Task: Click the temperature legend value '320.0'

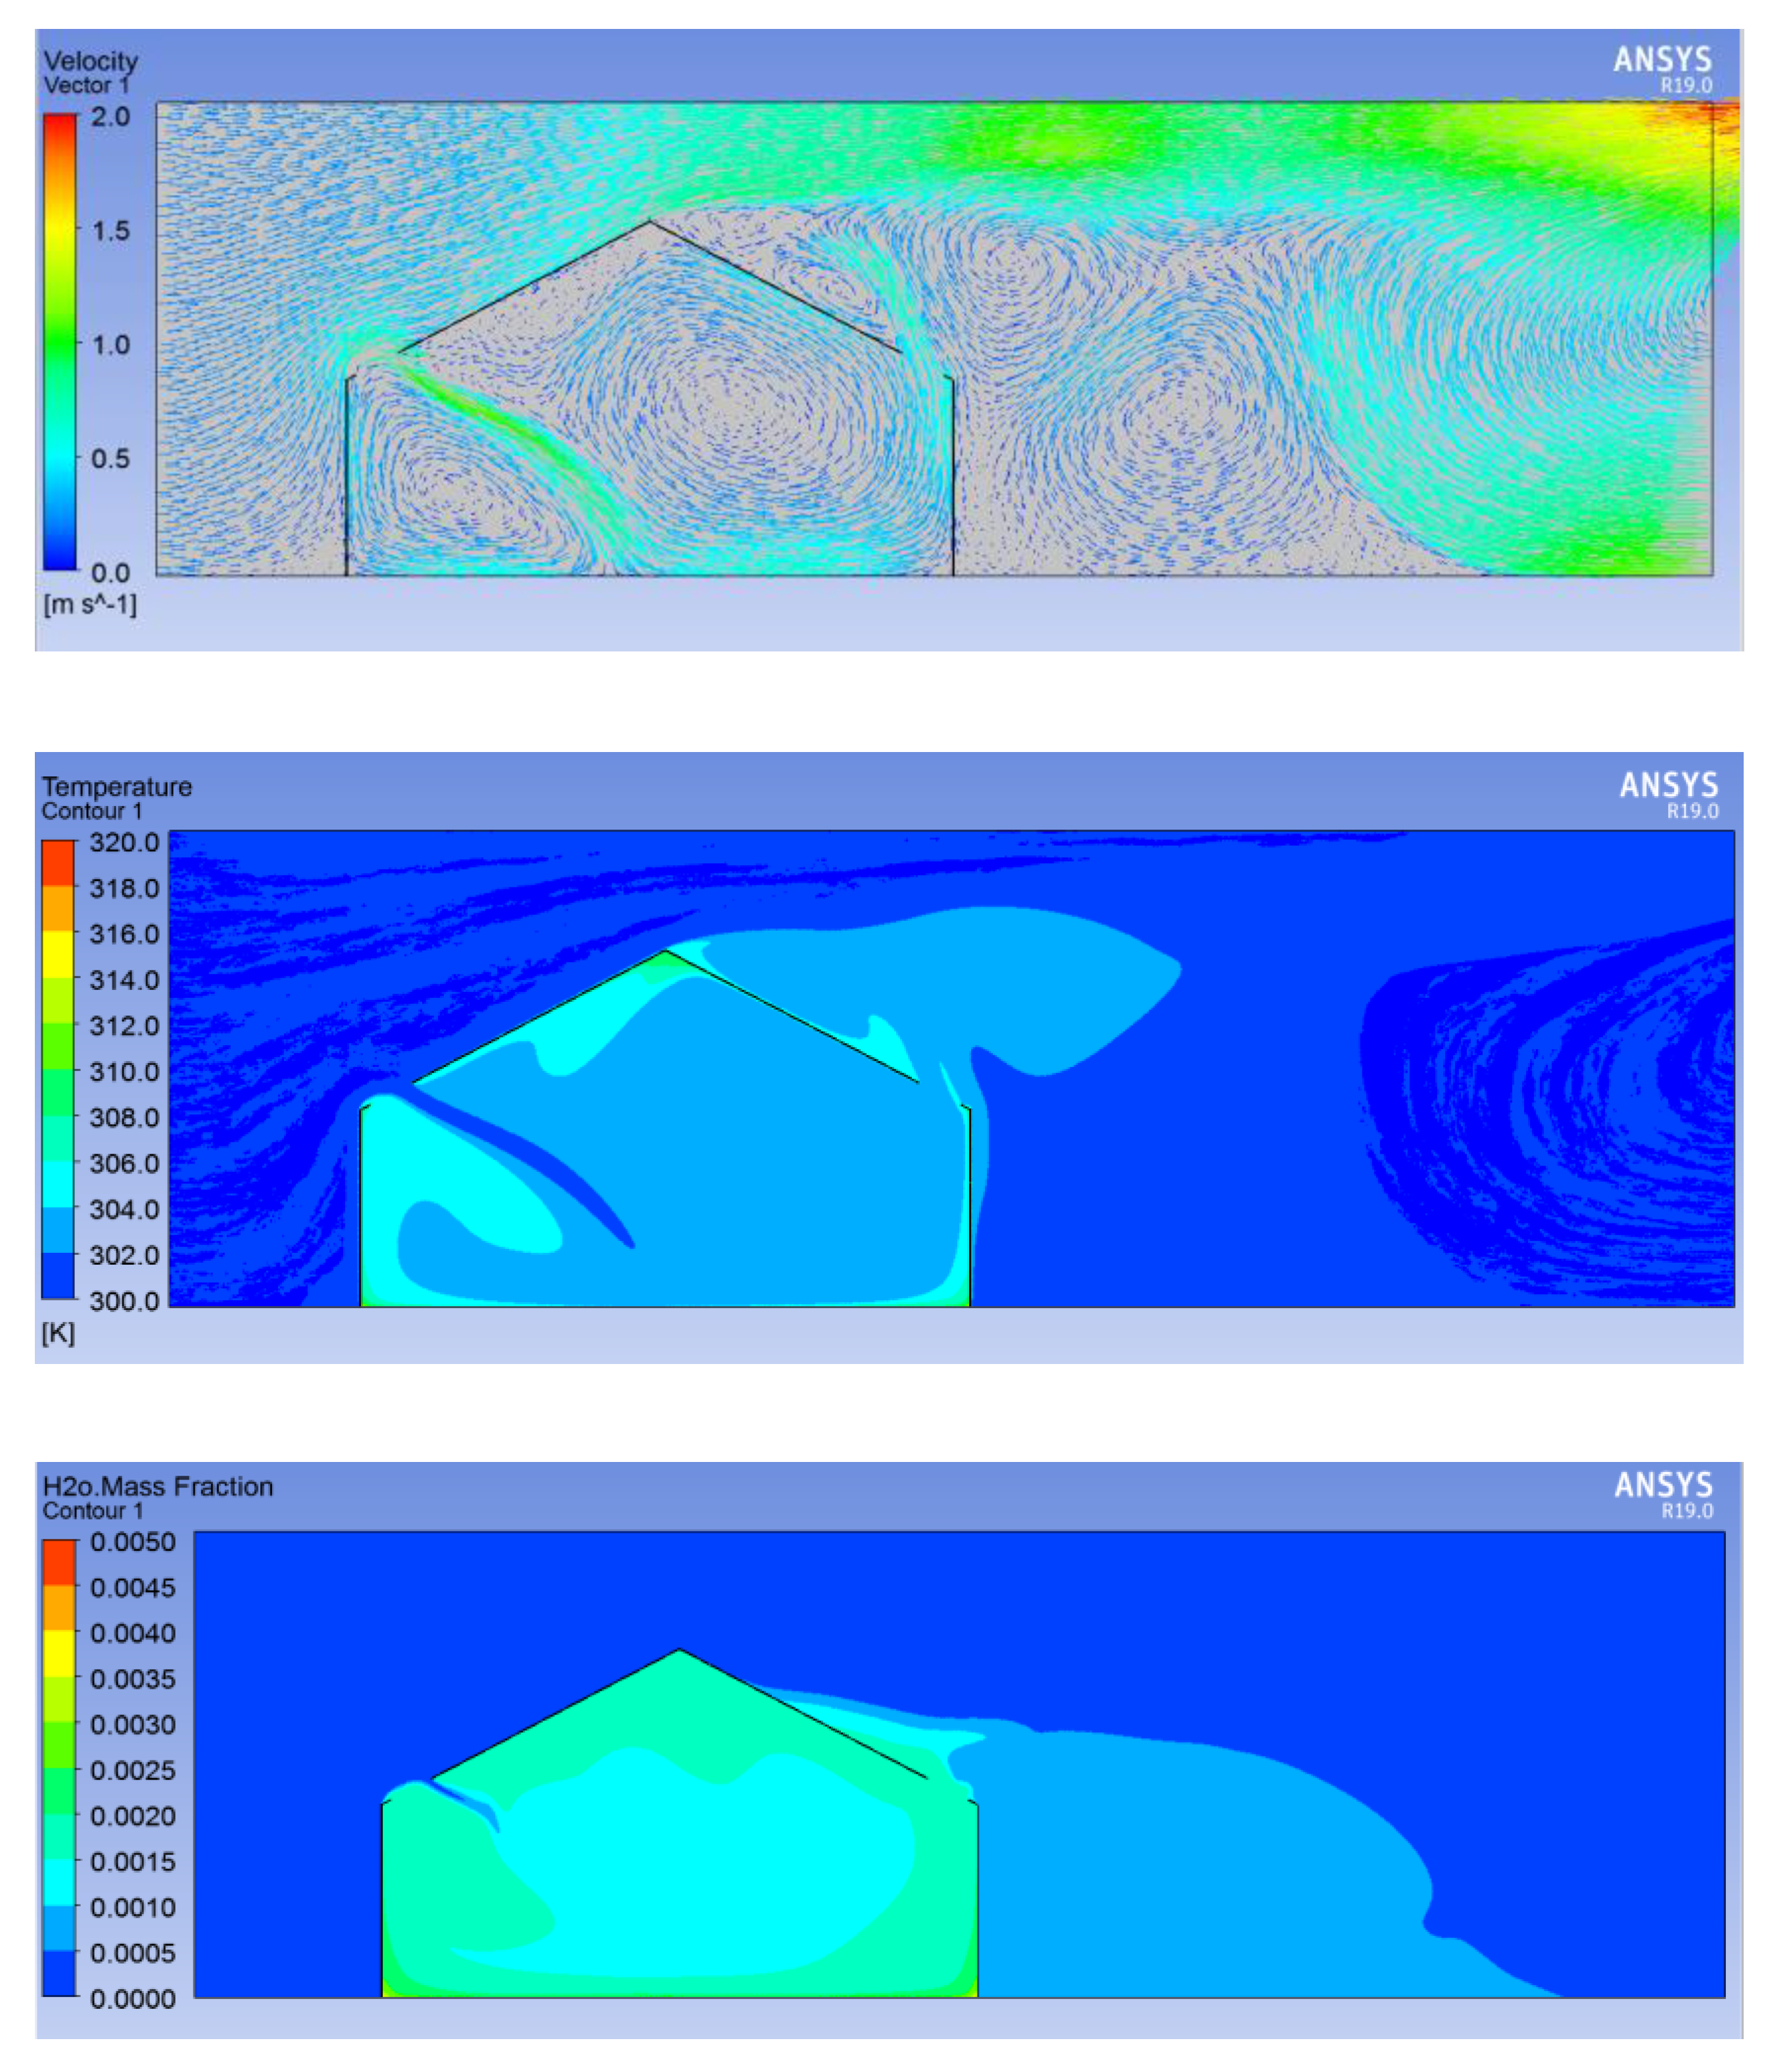Action: 124,842
